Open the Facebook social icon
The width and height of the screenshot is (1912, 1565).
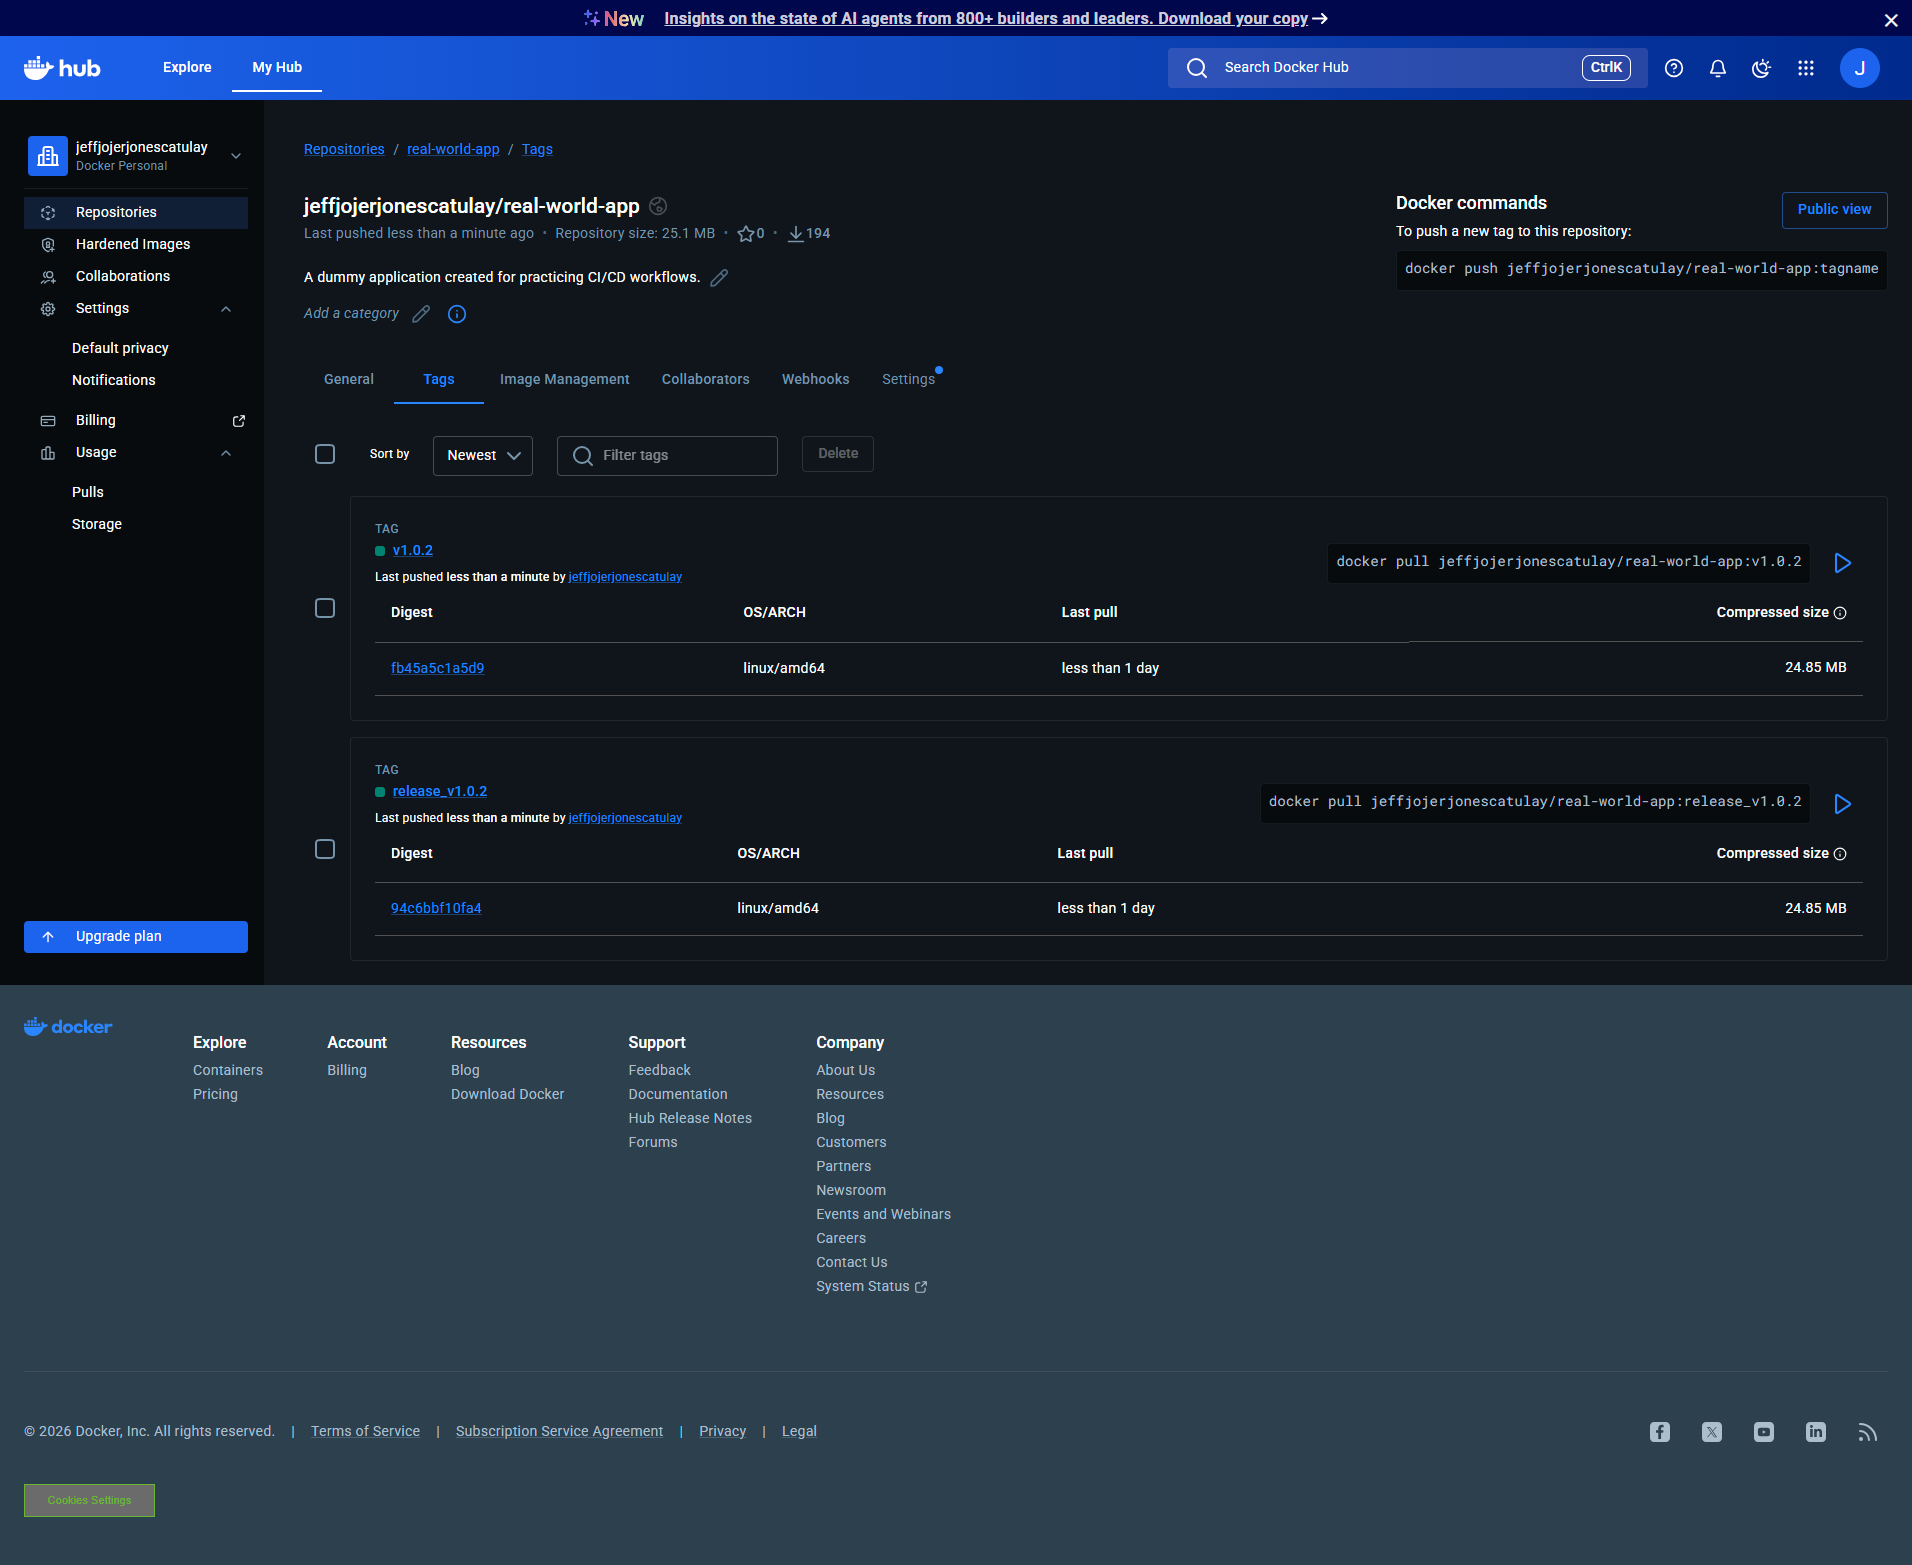[x=1660, y=1432]
